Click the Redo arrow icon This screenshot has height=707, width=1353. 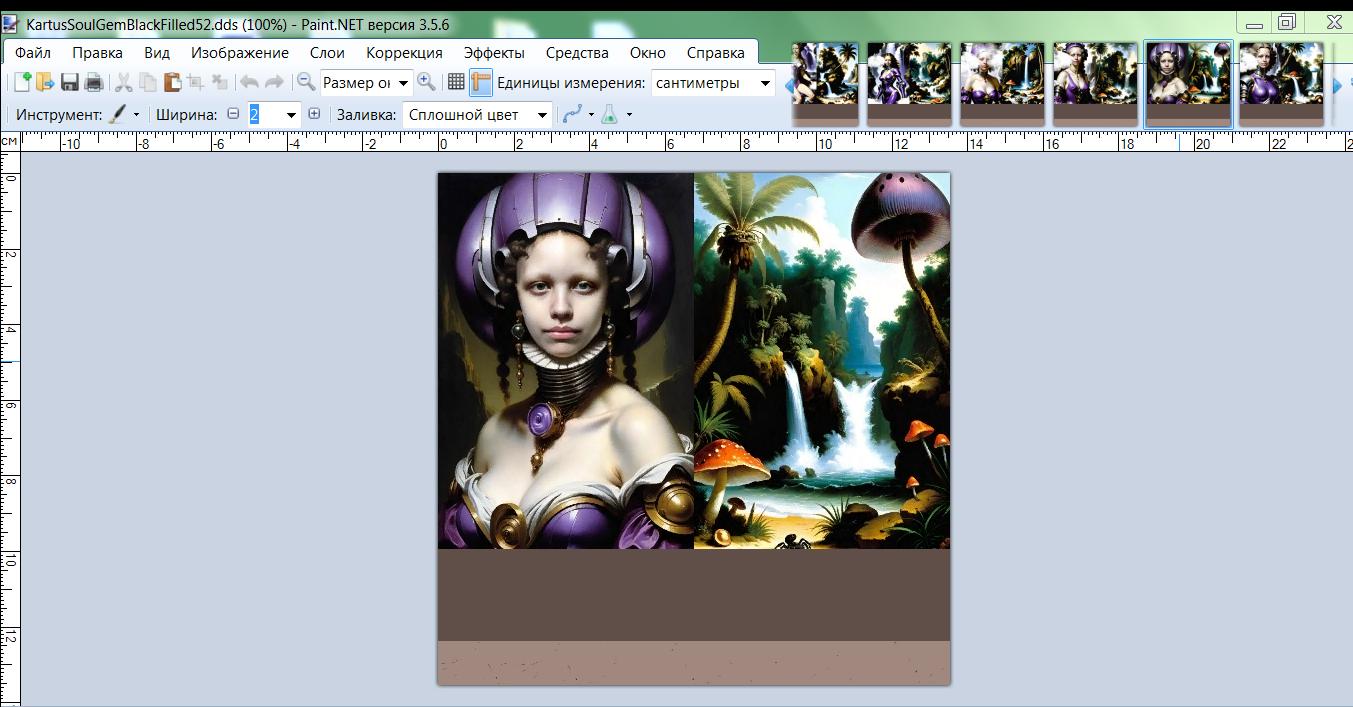point(274,83)
